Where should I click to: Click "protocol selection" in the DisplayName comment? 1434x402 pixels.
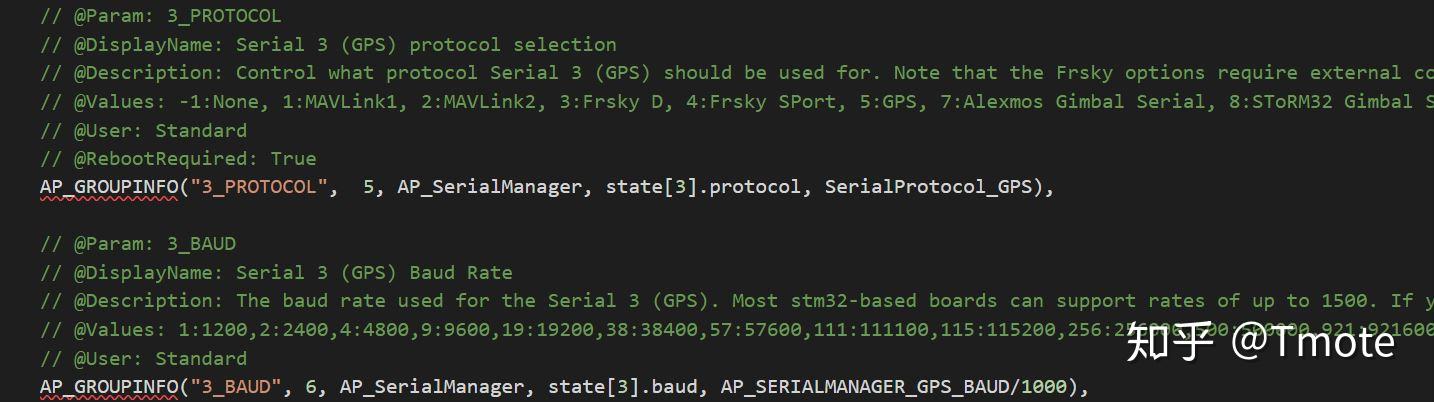[513, 45]
